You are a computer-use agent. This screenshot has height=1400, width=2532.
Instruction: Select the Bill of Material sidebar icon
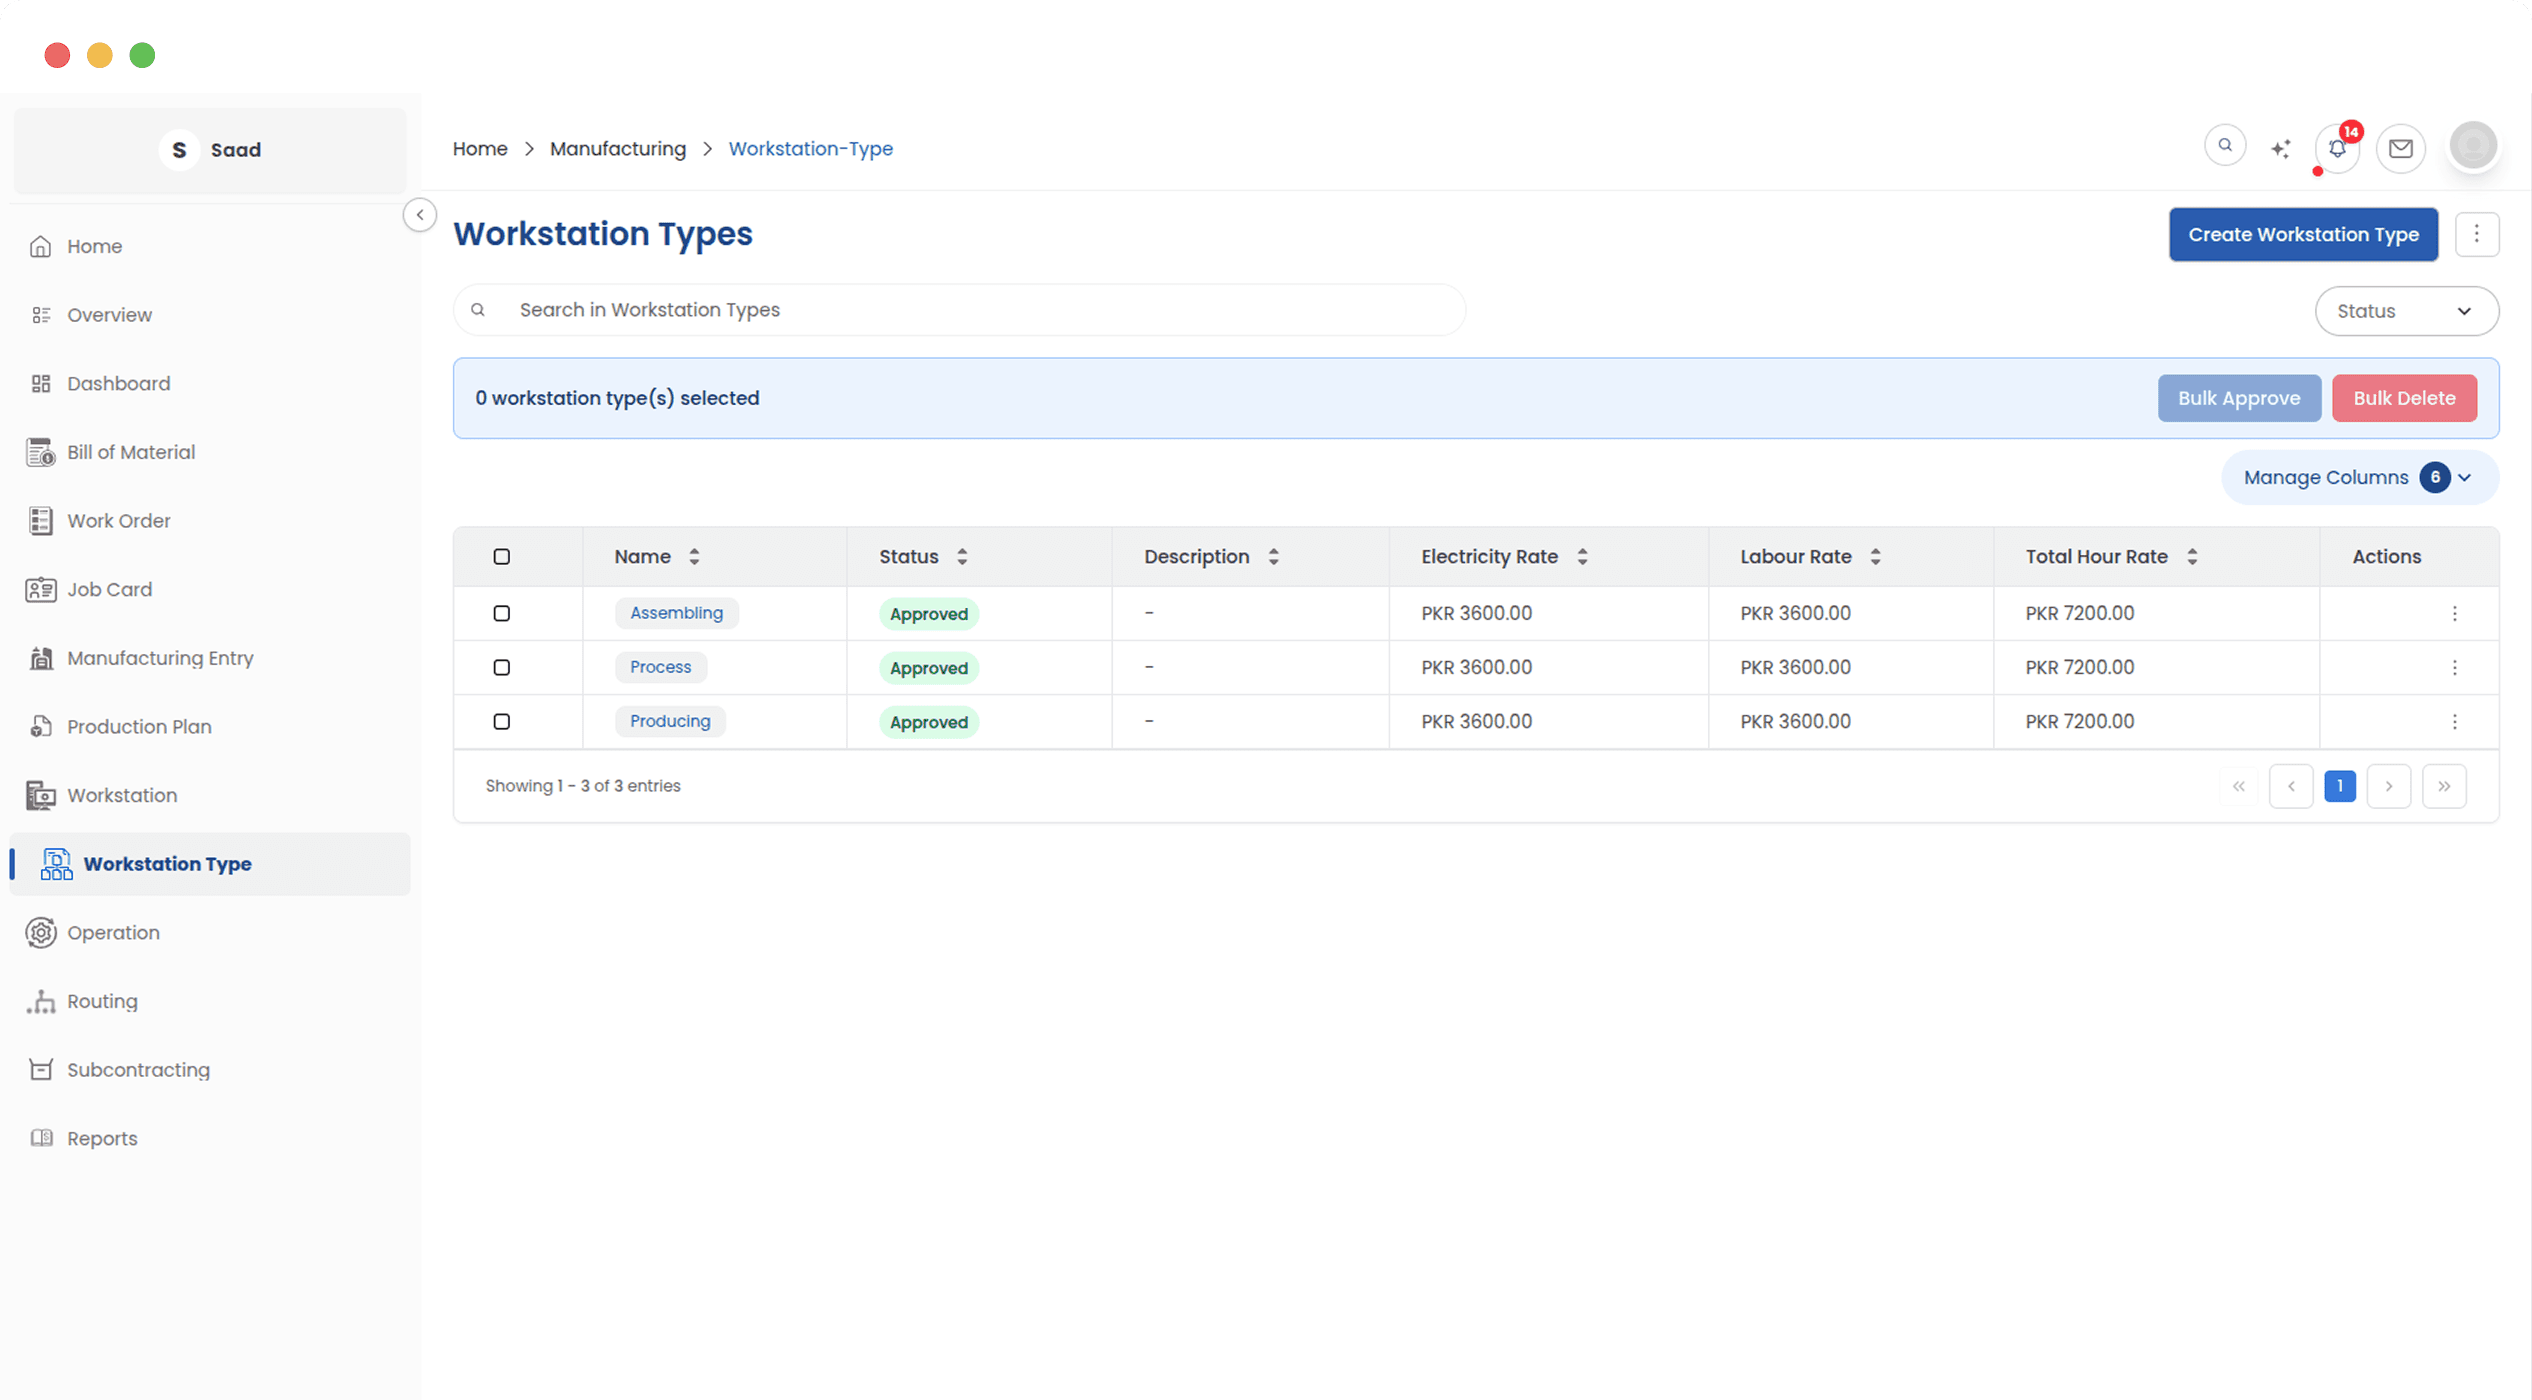tap(40, 451)
